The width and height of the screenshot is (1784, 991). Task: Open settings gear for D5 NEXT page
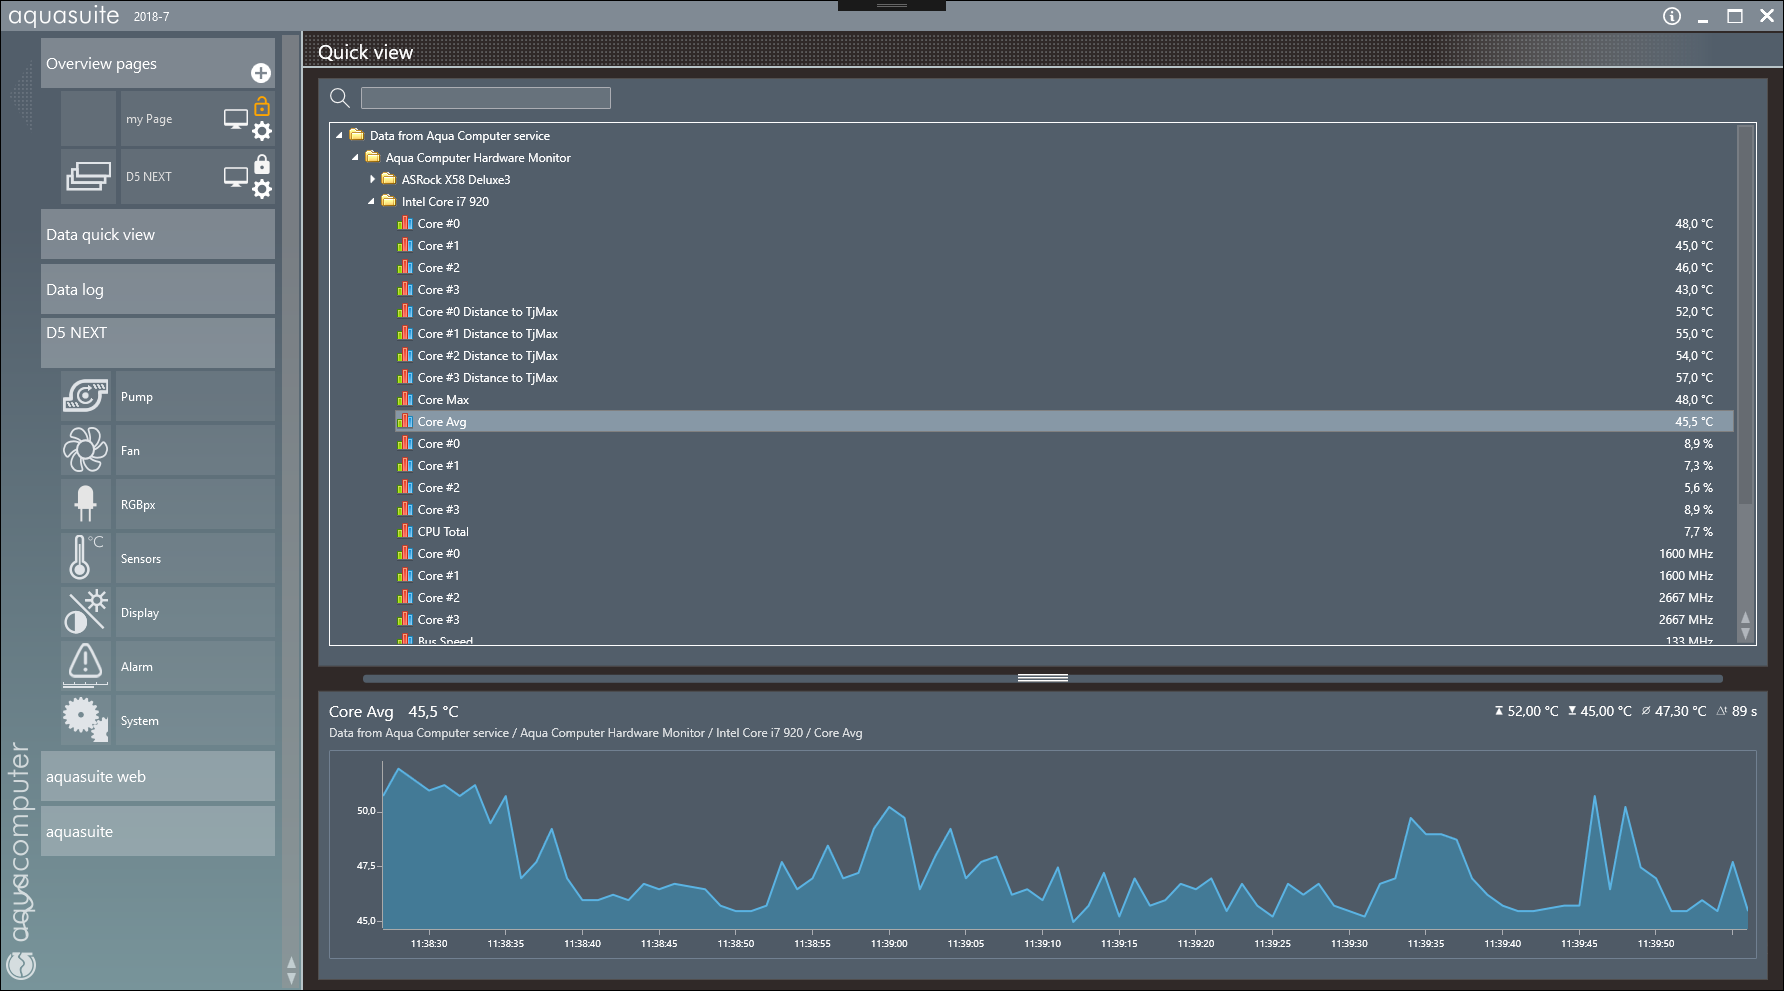[262, 189]
